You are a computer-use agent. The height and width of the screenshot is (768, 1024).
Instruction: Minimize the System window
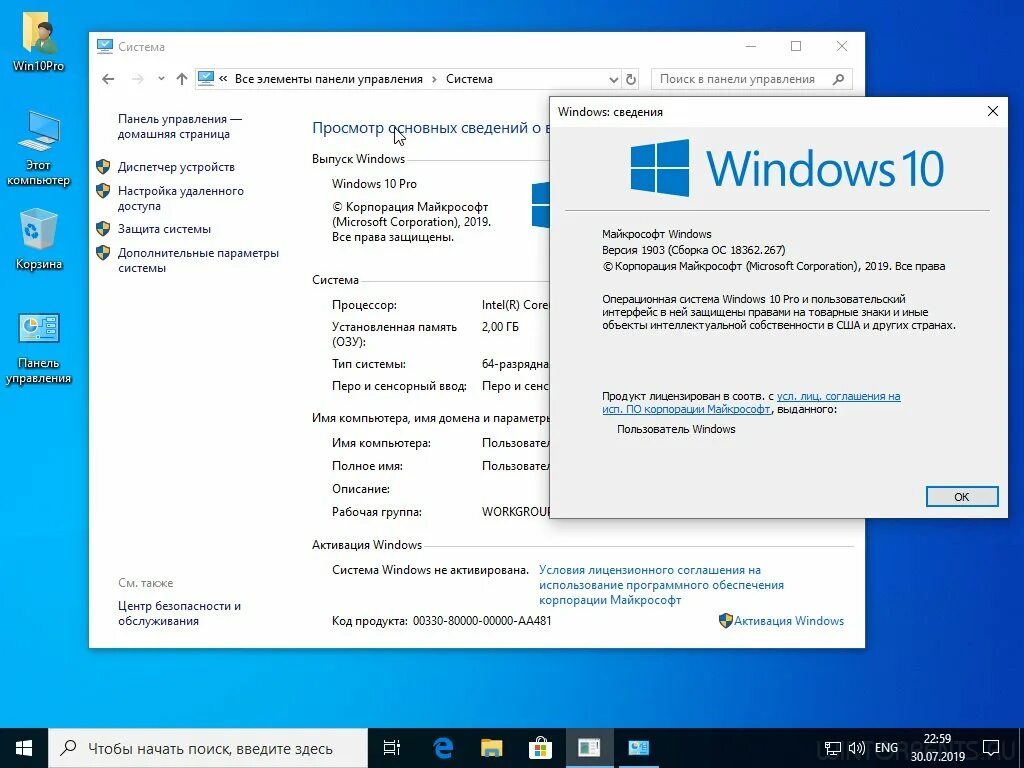click(751, 46)
